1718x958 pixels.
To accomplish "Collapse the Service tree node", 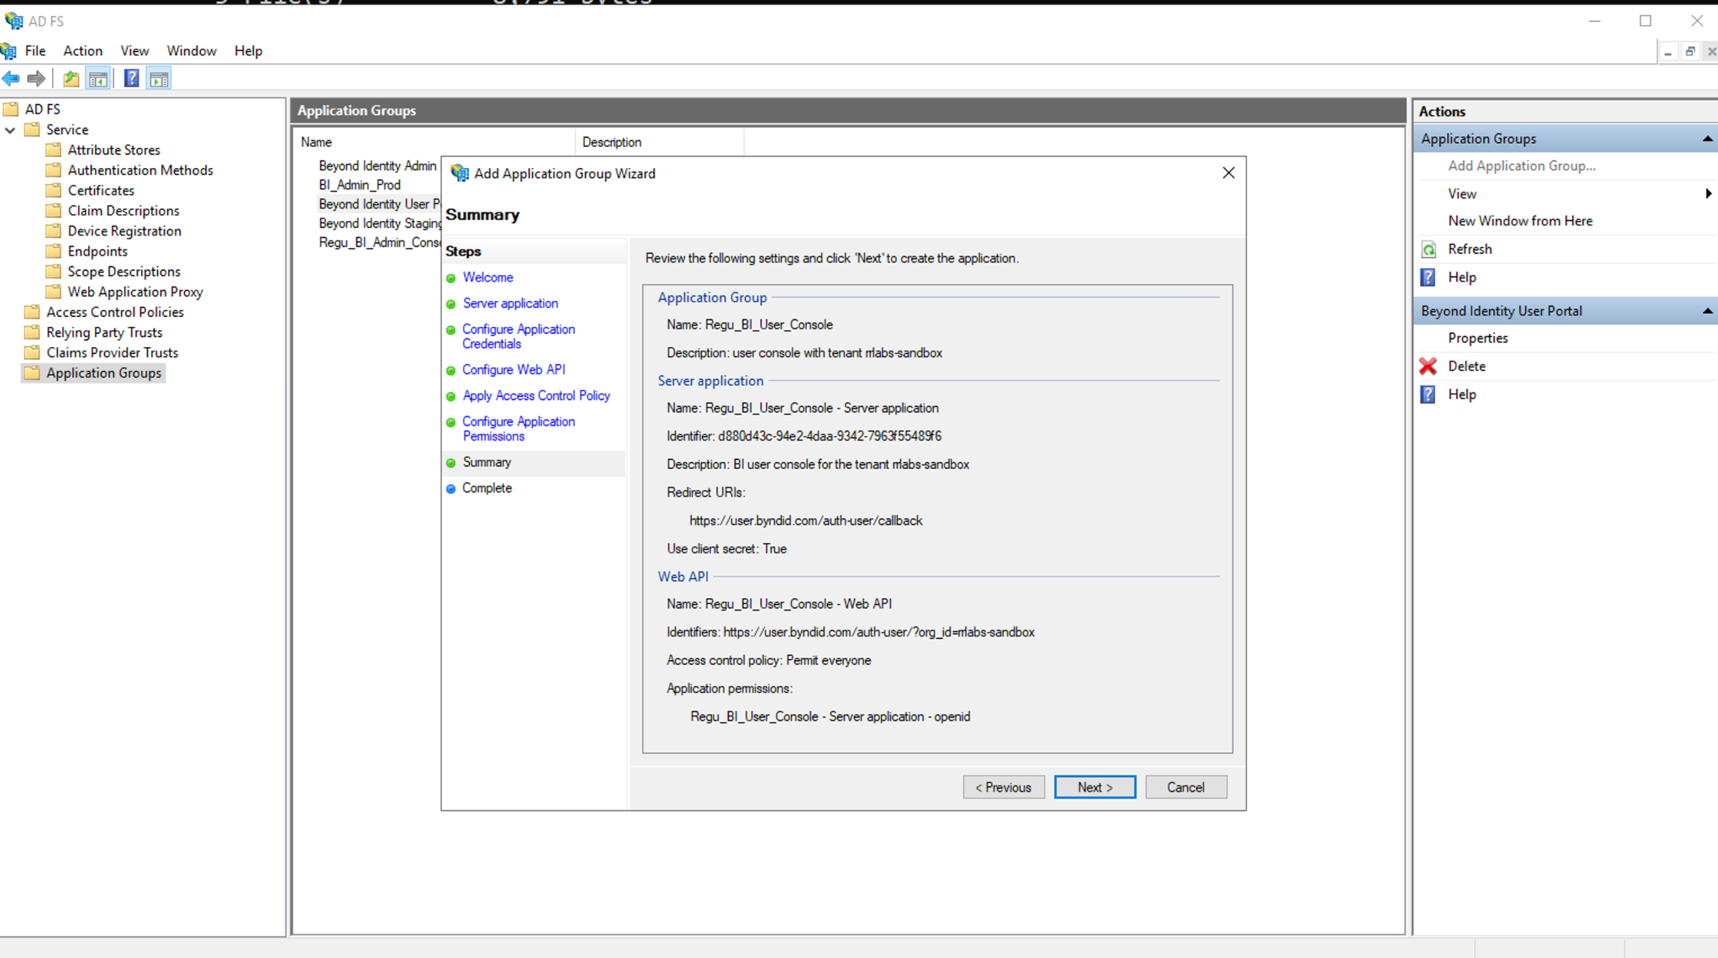I will 10,130.
